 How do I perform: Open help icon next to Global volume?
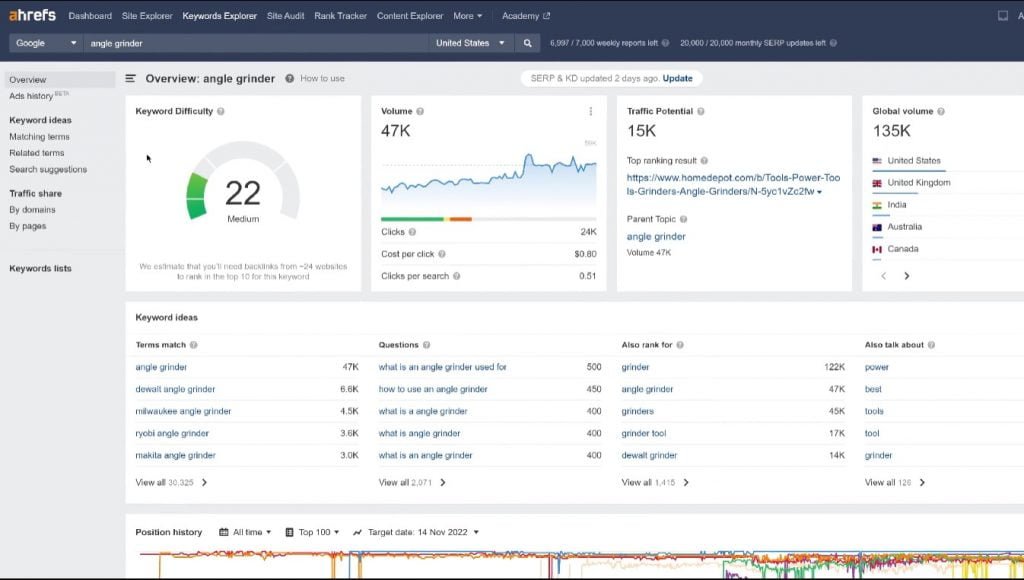click(941, 111)
